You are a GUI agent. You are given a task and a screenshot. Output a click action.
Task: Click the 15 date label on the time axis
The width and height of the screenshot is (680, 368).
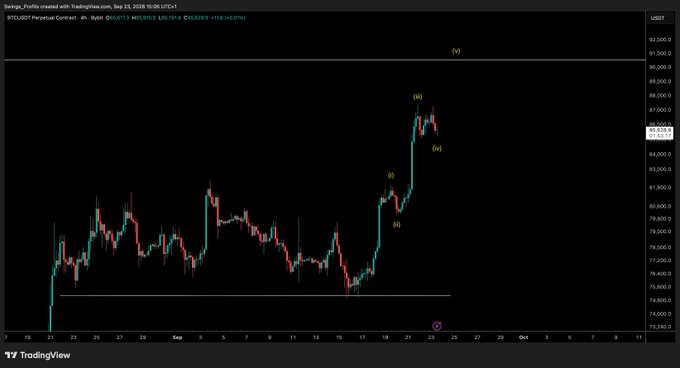pos(339,337)
